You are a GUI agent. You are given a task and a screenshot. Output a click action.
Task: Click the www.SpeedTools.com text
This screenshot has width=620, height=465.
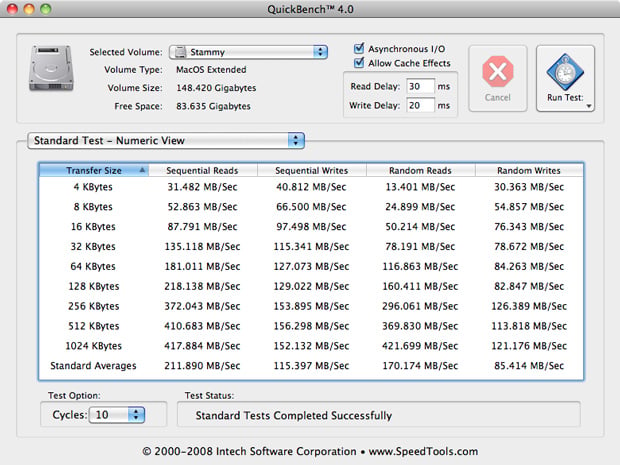click(x=423, y=451)
